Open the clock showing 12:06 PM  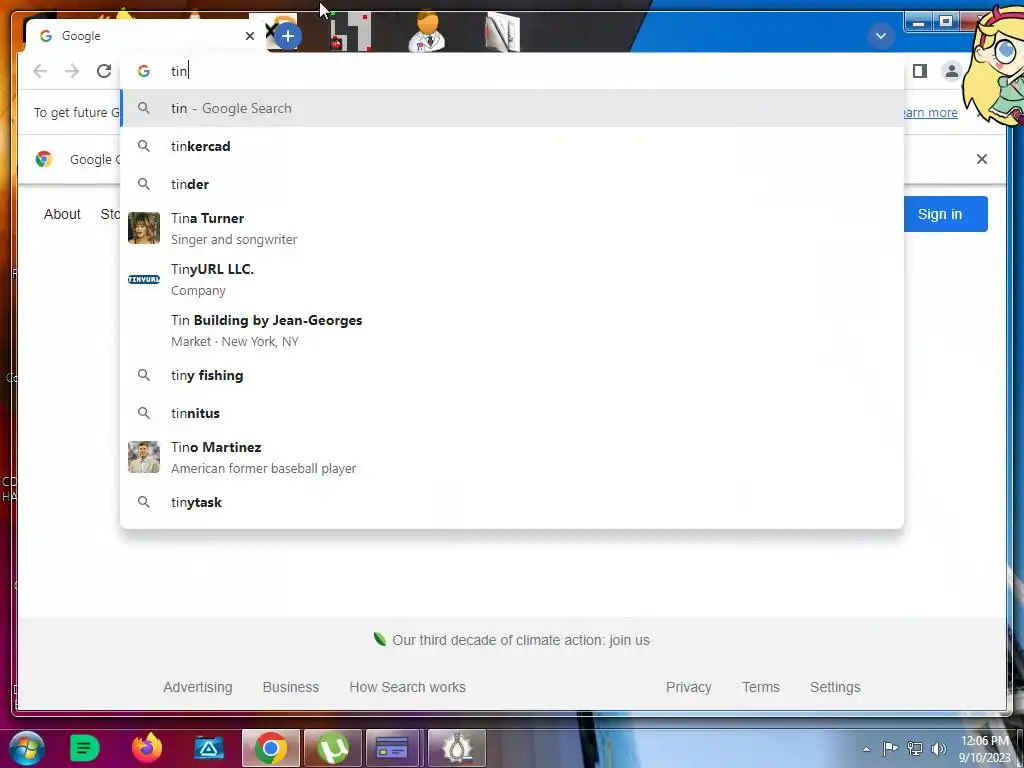pyautogui.click(x=984, y=749)
